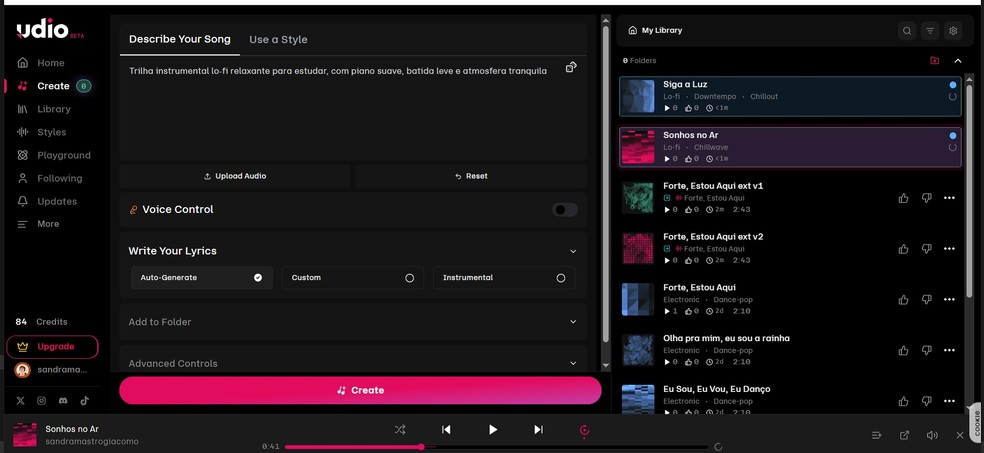Skip to previous track
Image resolution: width=984 pixels, height=453 pixels.
point(446,430)
